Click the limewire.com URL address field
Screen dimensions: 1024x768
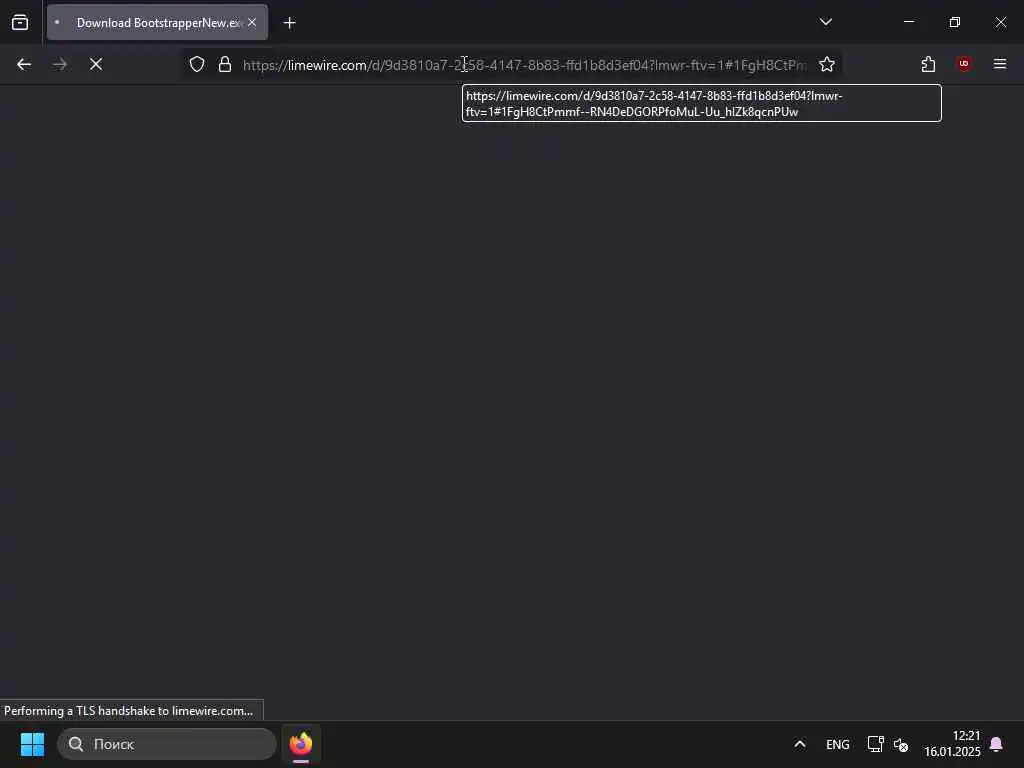click(x=524, y=65)
